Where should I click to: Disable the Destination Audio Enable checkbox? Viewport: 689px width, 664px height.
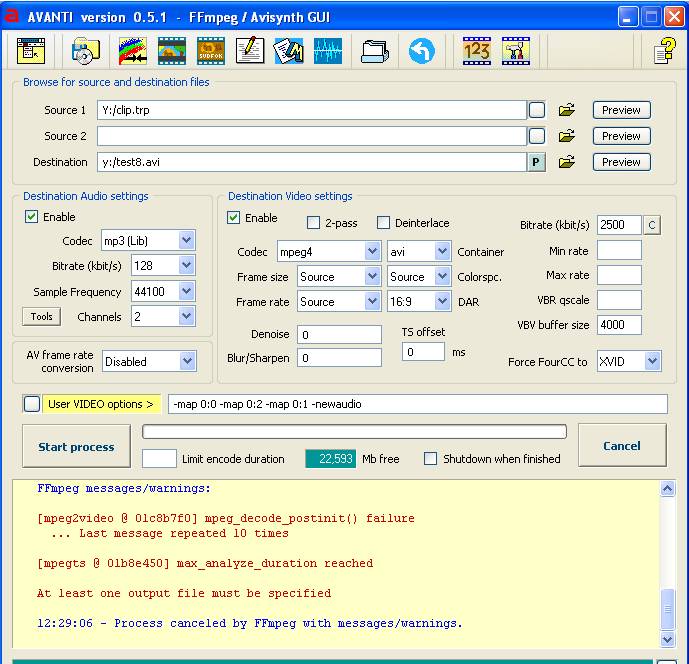(x=32, y=217)
